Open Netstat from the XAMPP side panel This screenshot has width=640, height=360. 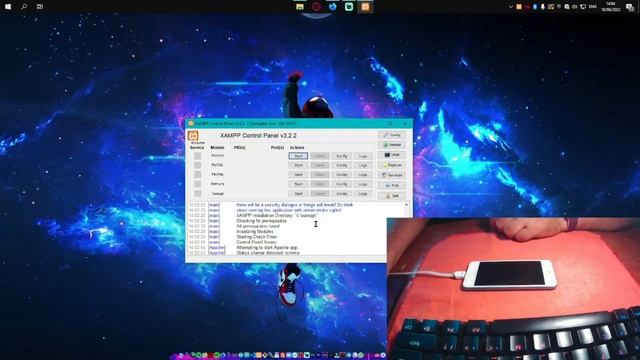point(392,145)
